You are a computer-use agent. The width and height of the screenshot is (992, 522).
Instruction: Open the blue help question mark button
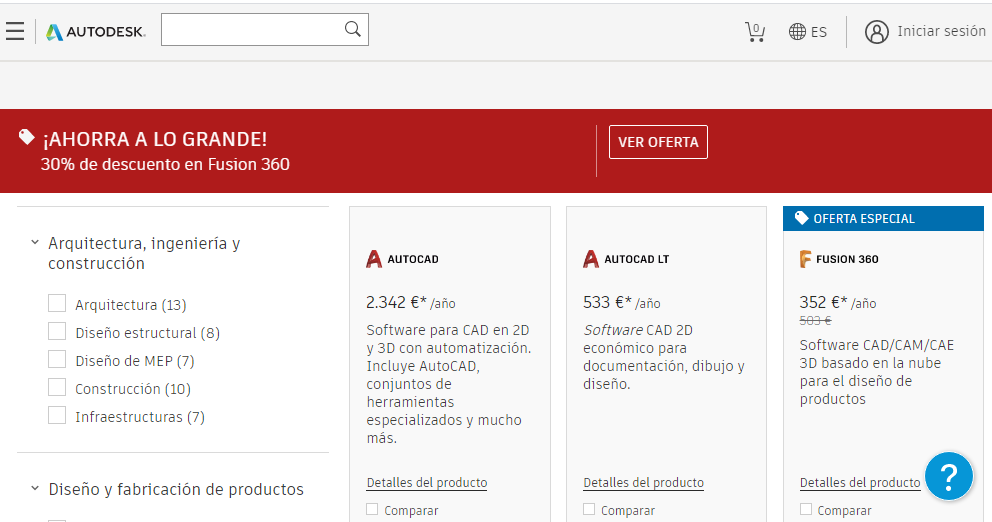pos(948,475)
